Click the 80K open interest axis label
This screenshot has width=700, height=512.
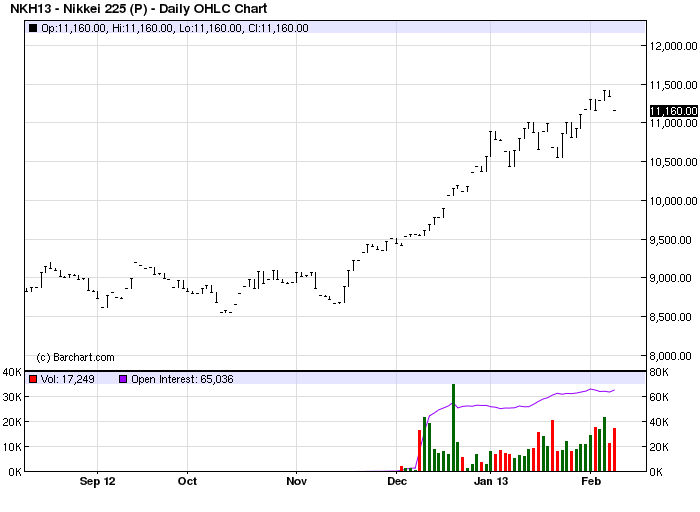(659, 372)
